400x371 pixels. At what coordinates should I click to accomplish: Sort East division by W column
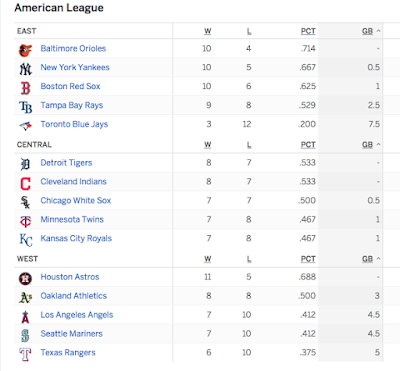tap(207, 31)
